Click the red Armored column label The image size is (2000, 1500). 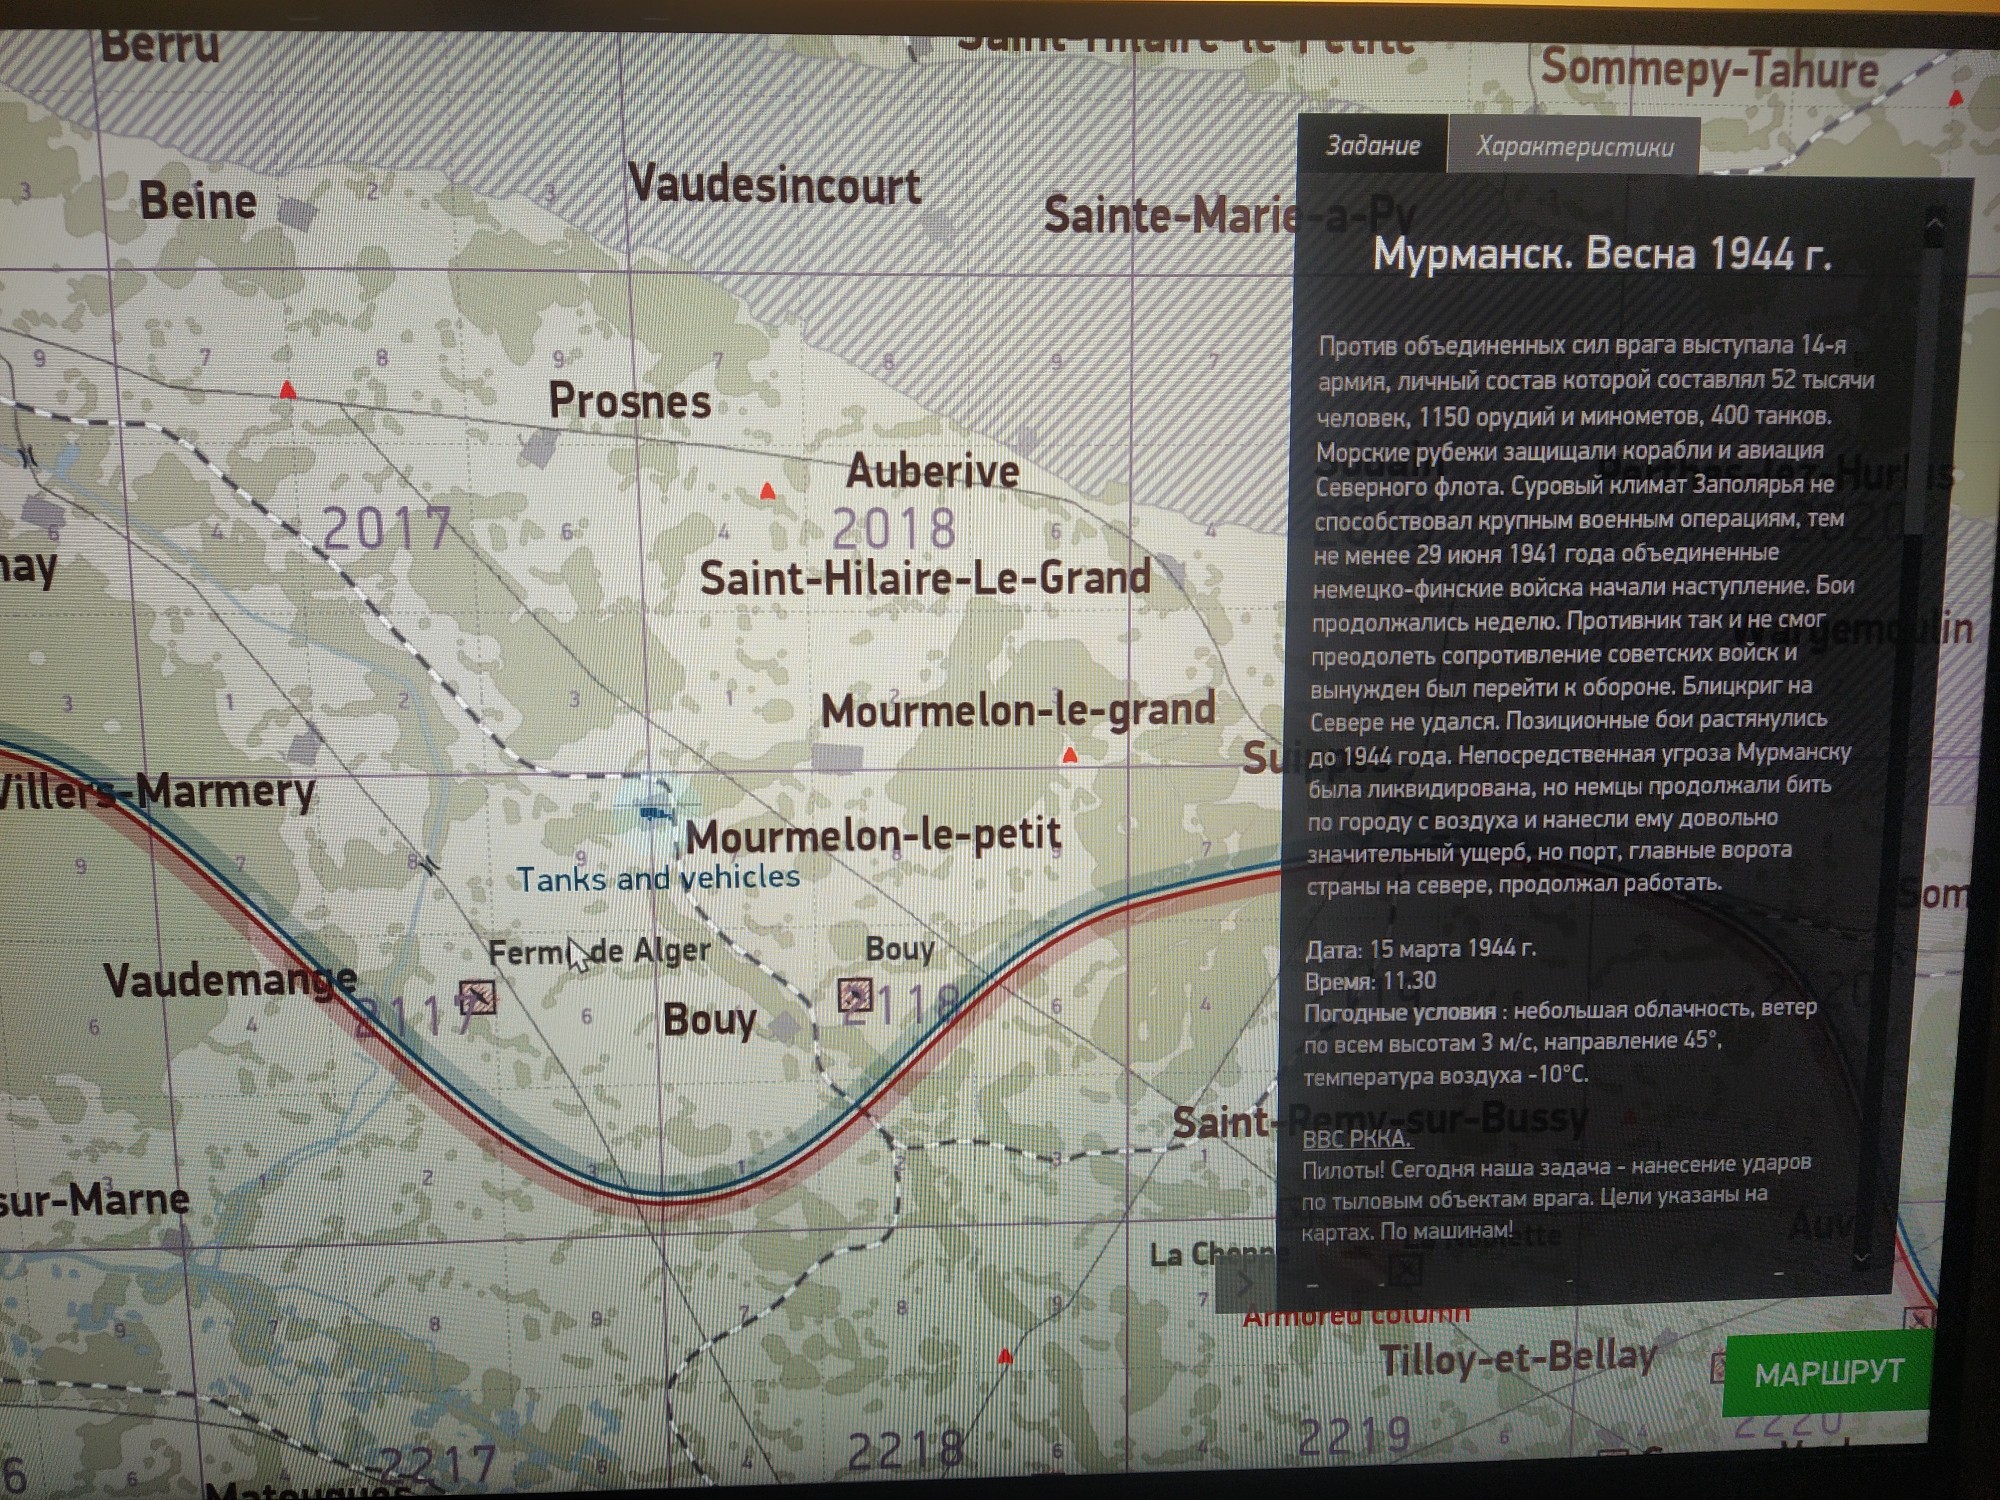pos(1356,1315)
